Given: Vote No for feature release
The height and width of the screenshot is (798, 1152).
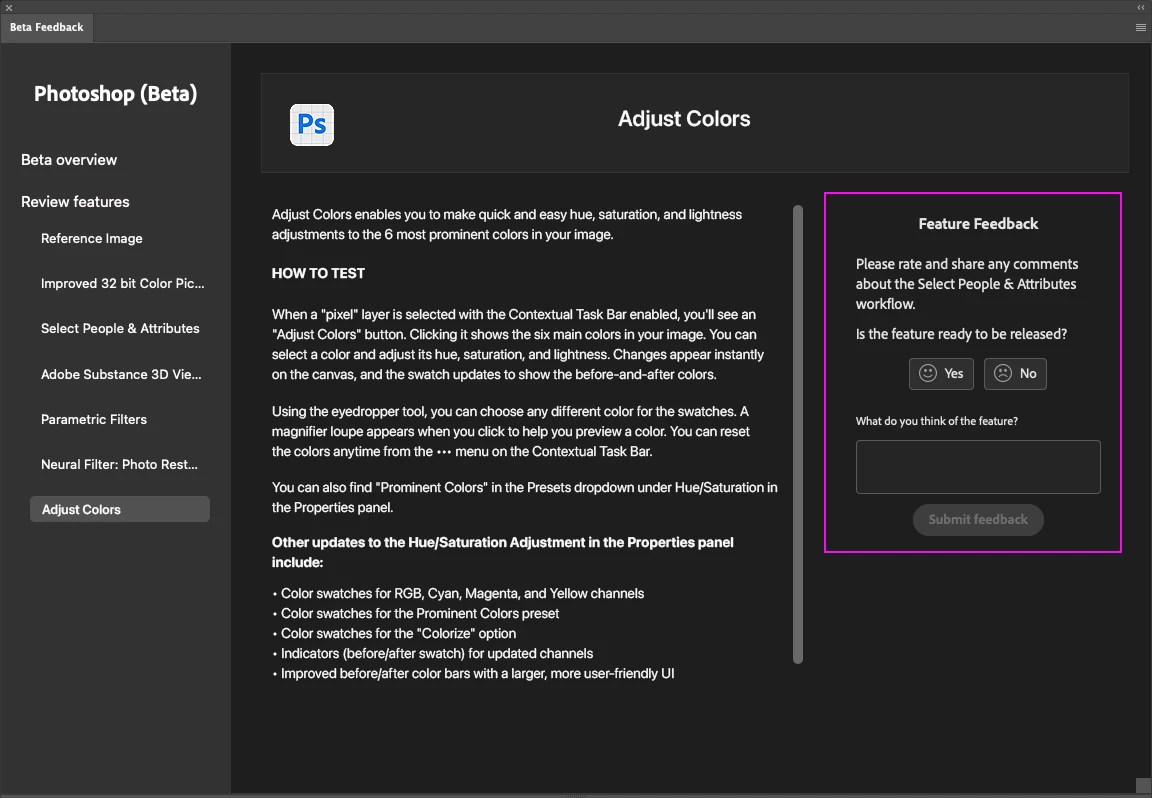Looking at the screenshot, I should coord(1015,373).
